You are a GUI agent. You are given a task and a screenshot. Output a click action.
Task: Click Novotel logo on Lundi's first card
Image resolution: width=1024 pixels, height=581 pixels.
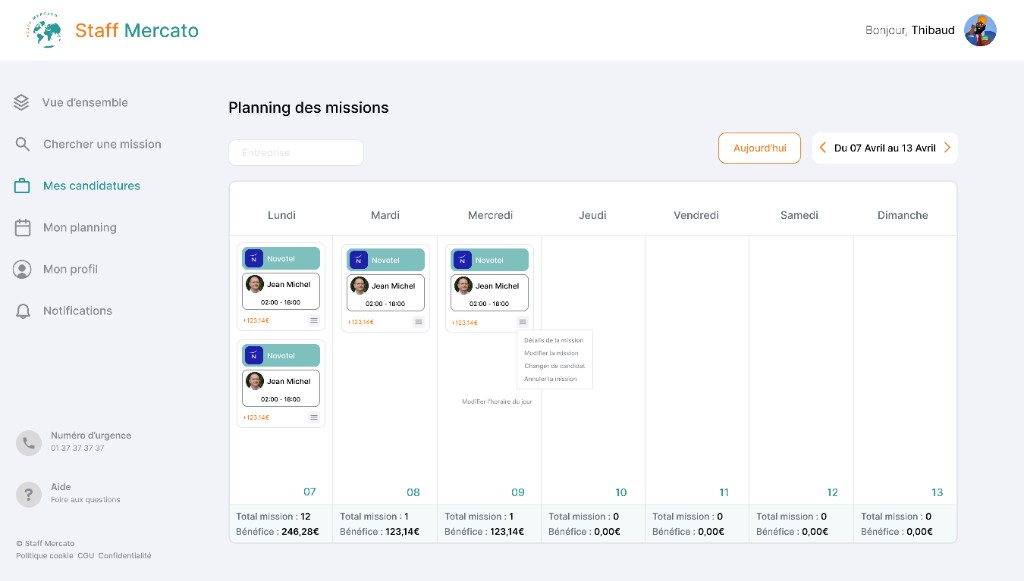click(254, 259)
